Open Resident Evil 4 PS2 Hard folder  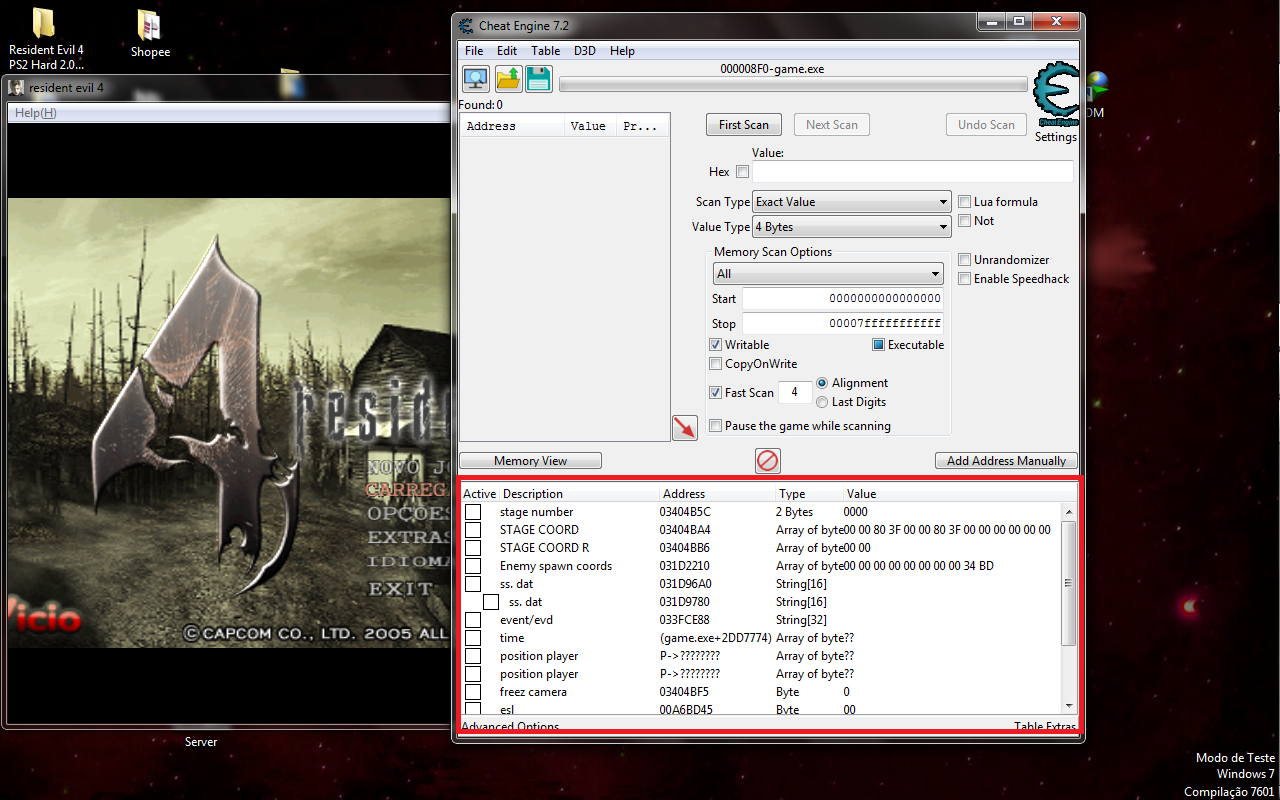tap(46, 40)
